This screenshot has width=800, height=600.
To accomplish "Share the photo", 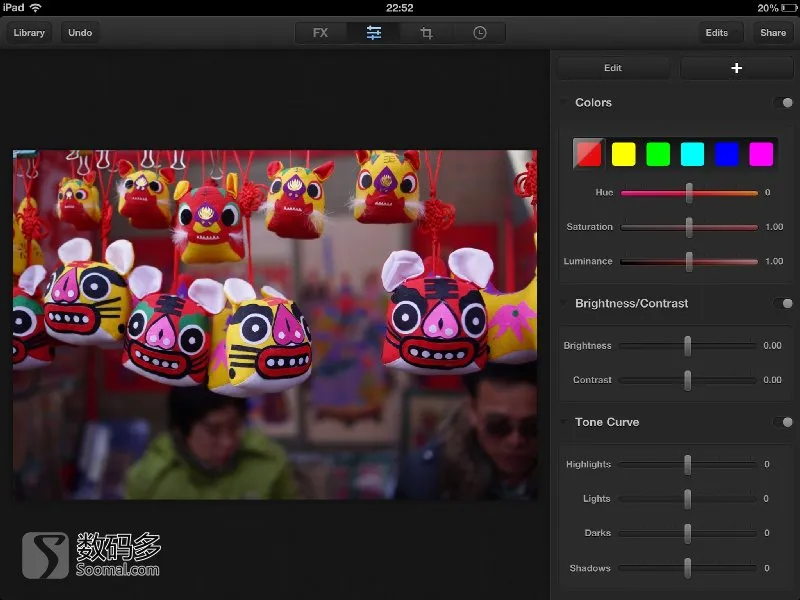I will click(773, 33).
